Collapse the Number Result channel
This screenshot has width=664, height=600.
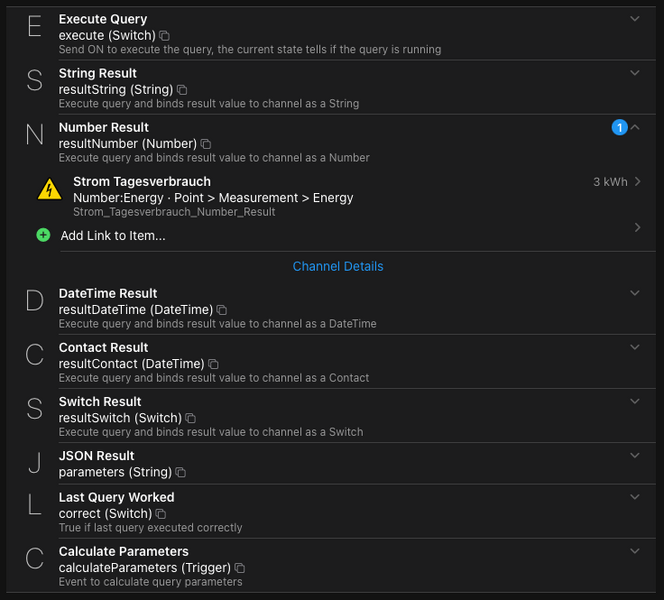click(635, 127)
